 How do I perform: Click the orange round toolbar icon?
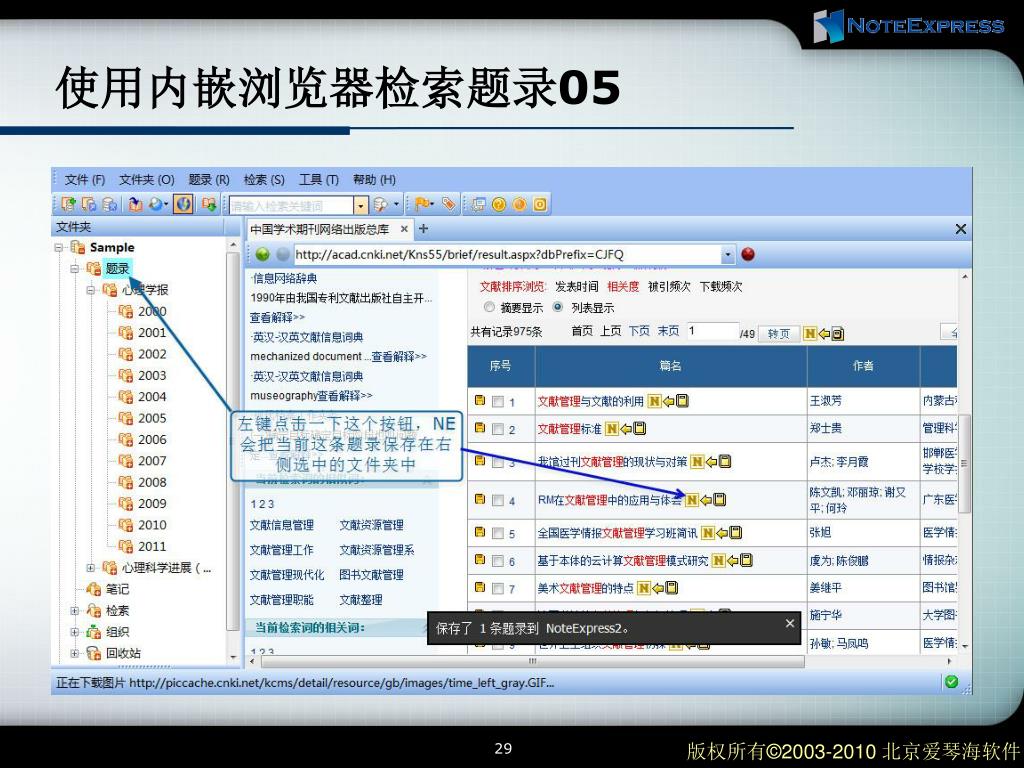click(519, 204)
